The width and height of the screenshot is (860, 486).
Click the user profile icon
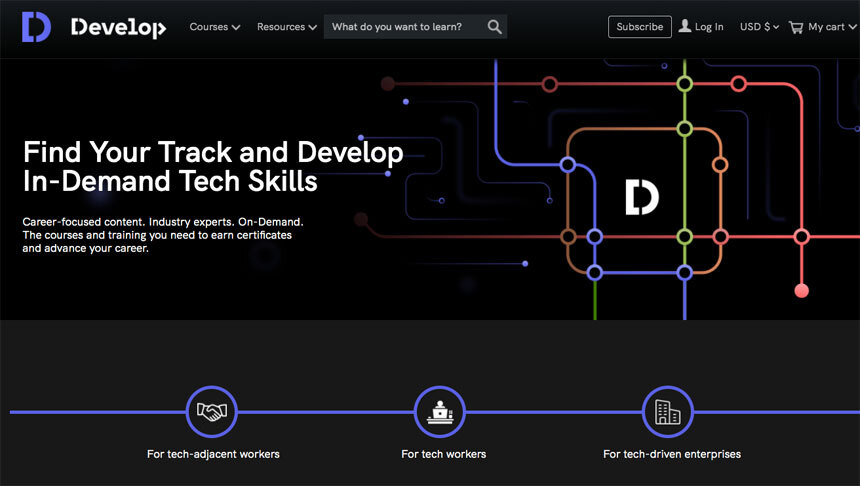click(685, 27)
